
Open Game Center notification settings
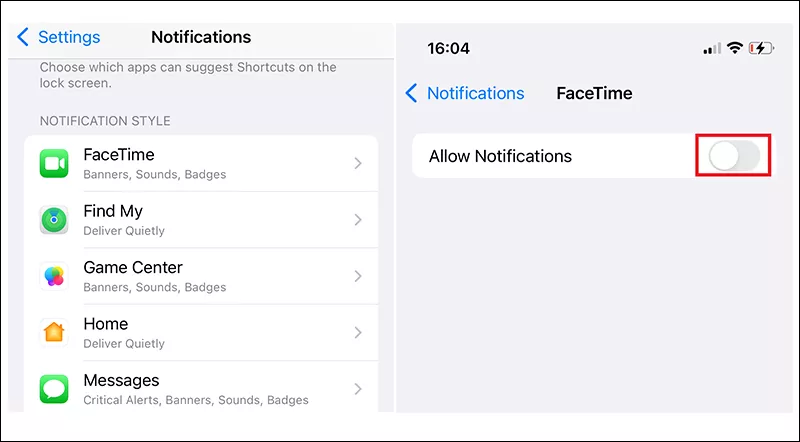[200, 276]
